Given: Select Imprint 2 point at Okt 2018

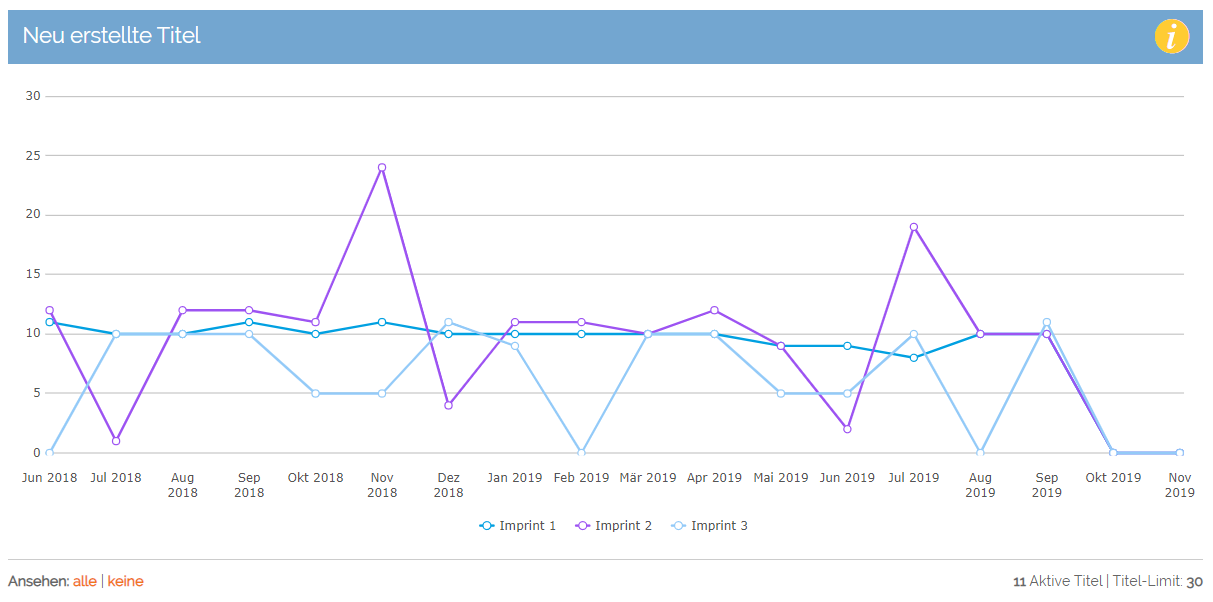Looking at the screenshot, I should point(315,322).
